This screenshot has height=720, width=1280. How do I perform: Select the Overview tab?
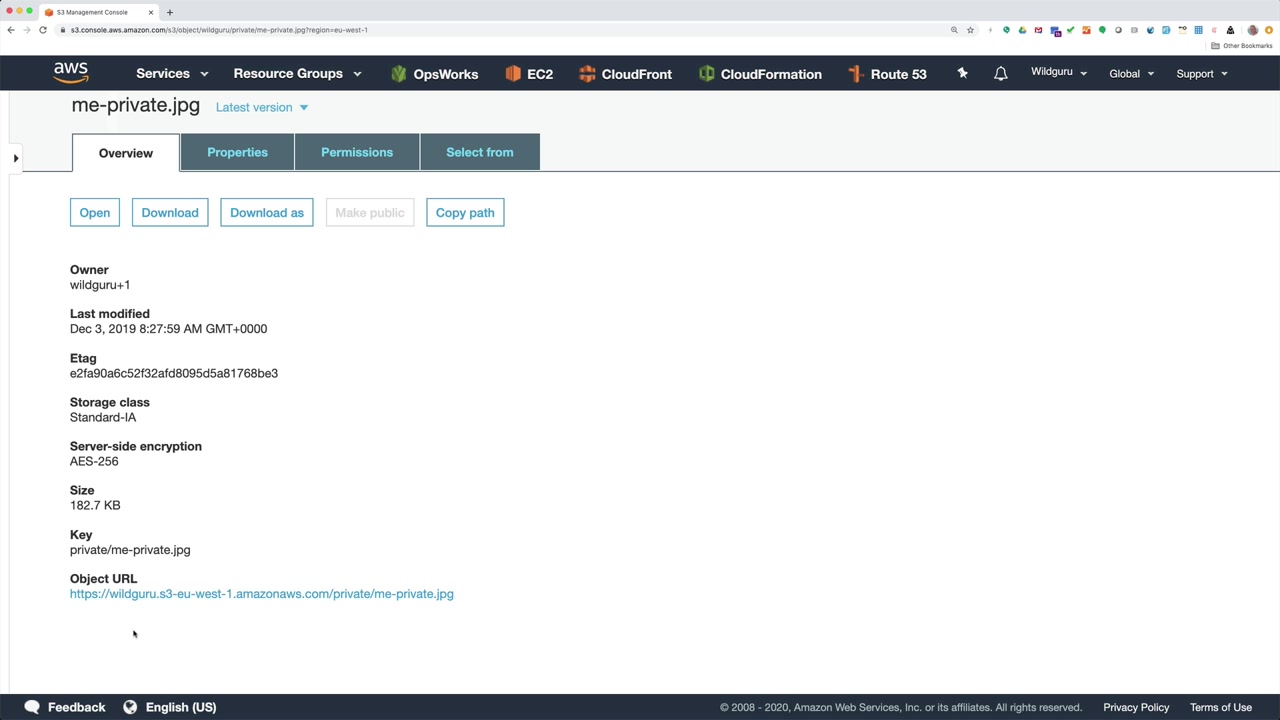coord(126,153)
